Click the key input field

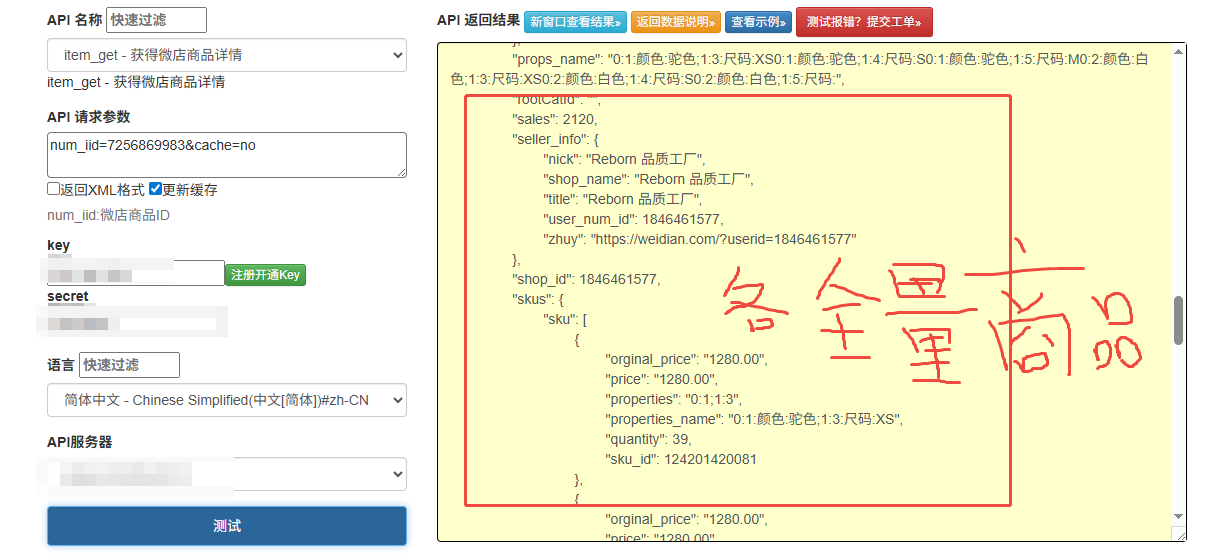(x=135, y=274)
